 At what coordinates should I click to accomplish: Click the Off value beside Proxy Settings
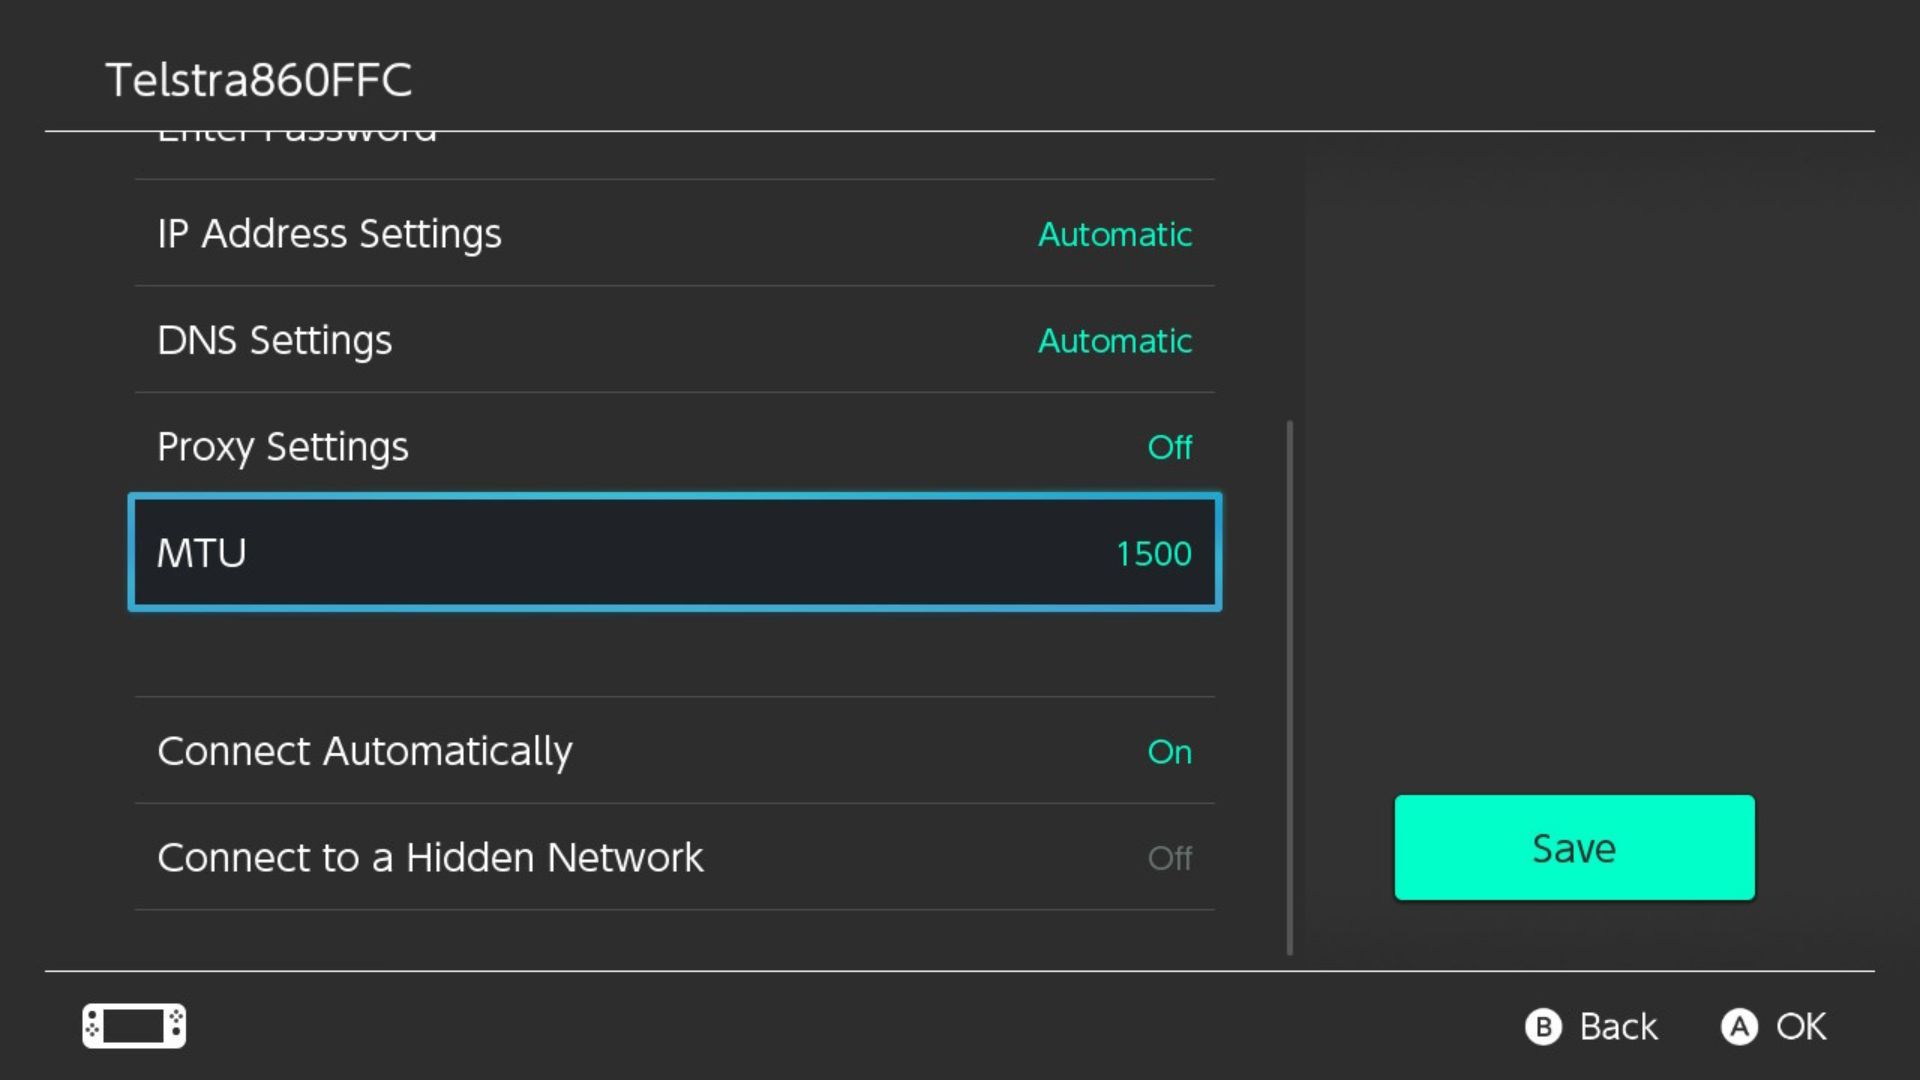pos(1168,447)
